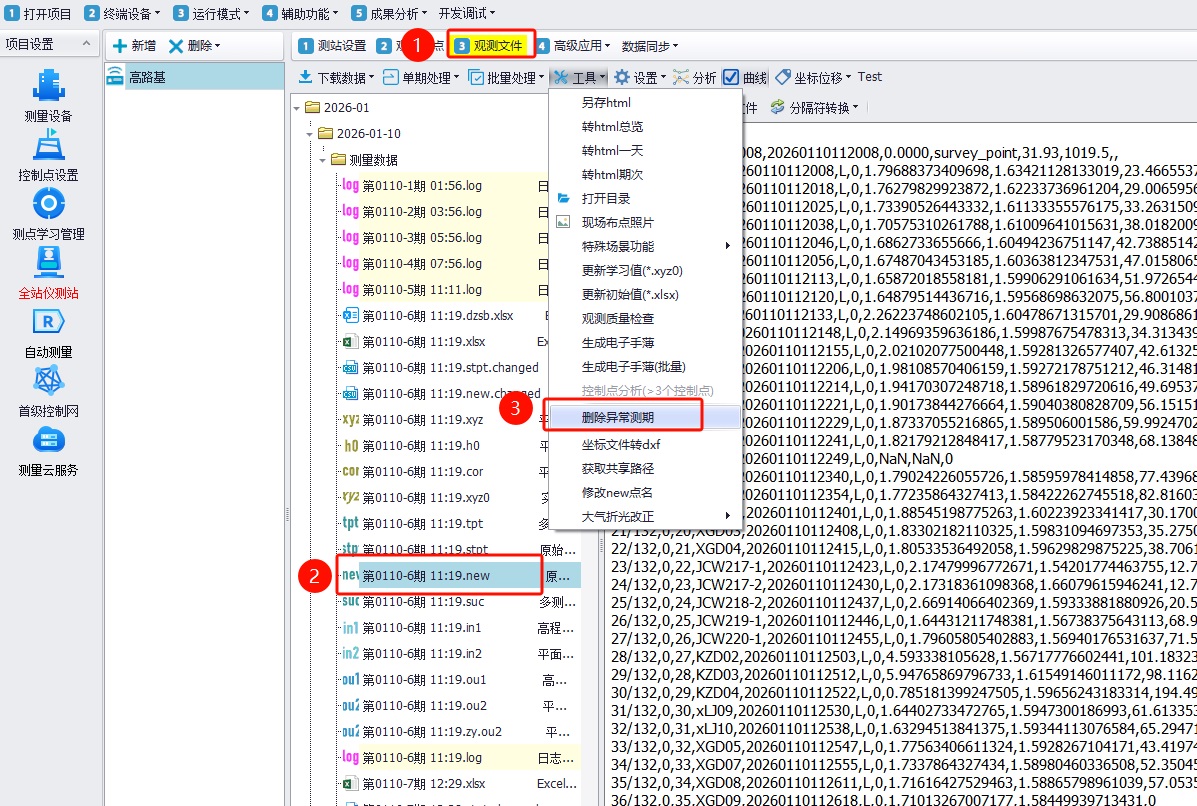1197x806 pixels.
Task: Open the 批量处理 dropdown
Action: pos(506,77)
